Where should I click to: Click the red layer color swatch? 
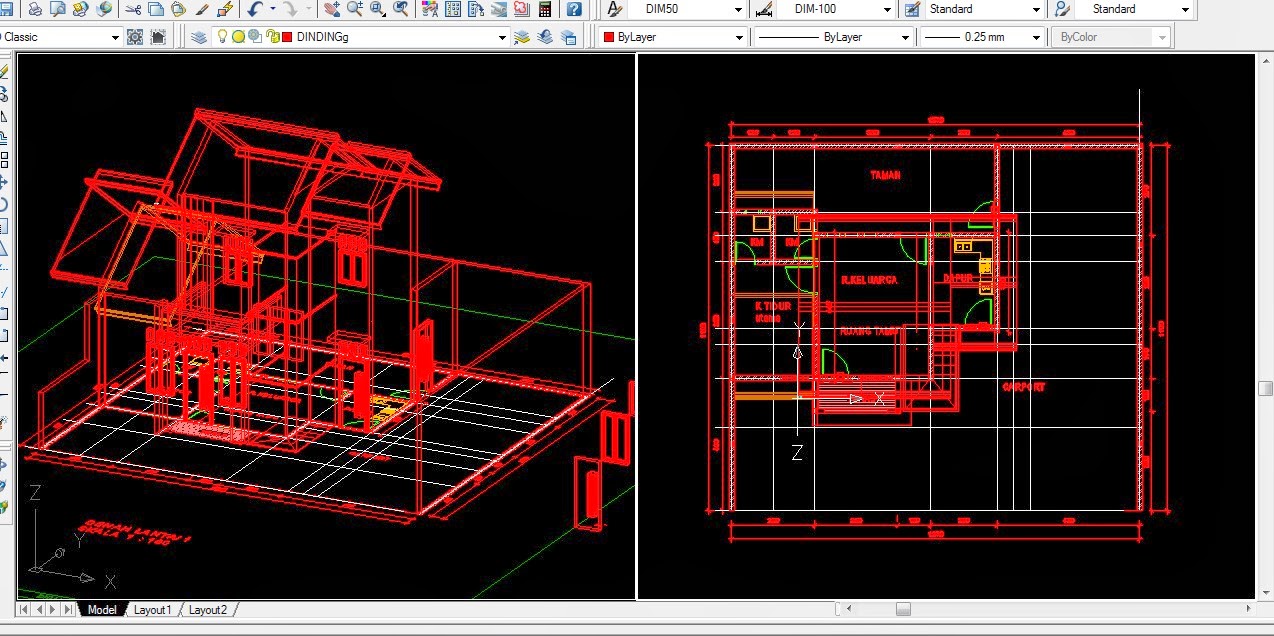[x=287, y=37]
